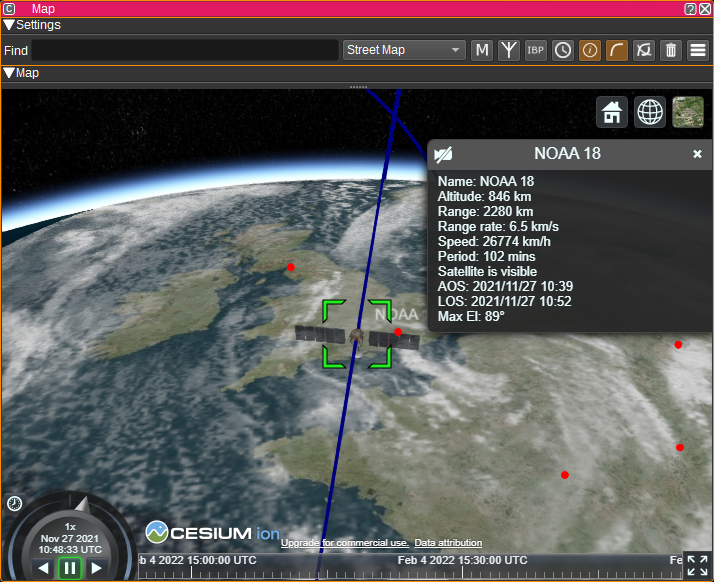Open the Street Map dropdown
714x582 pixels.
point(404,50)
